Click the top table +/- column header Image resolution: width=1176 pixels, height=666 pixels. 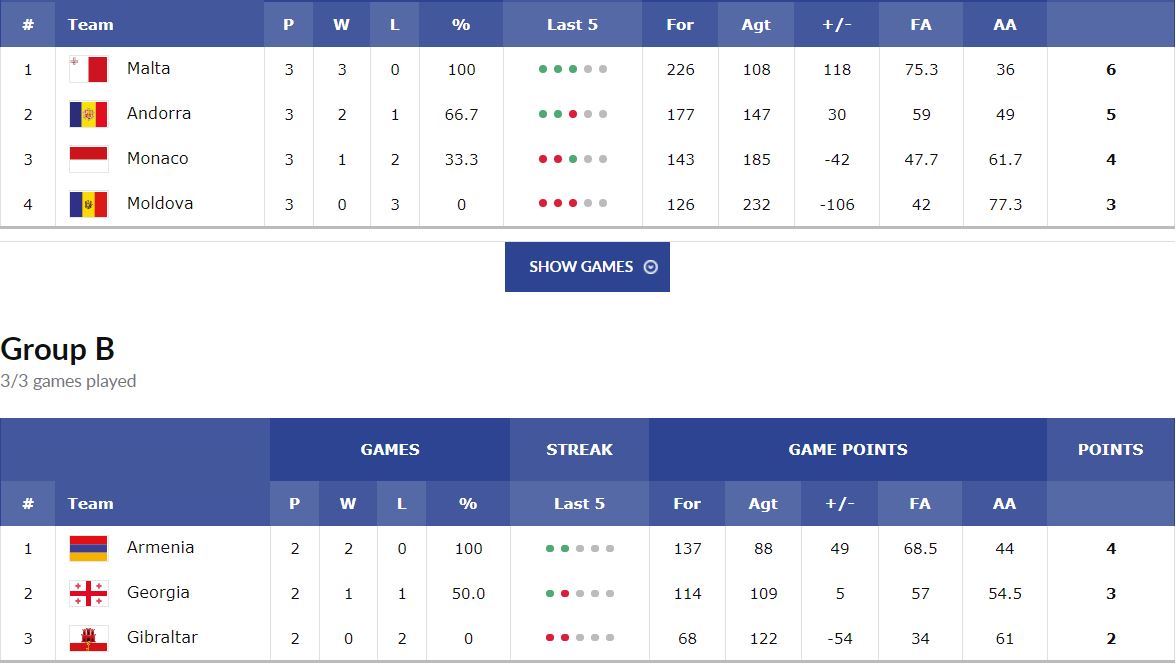click(x=836, y=25)
